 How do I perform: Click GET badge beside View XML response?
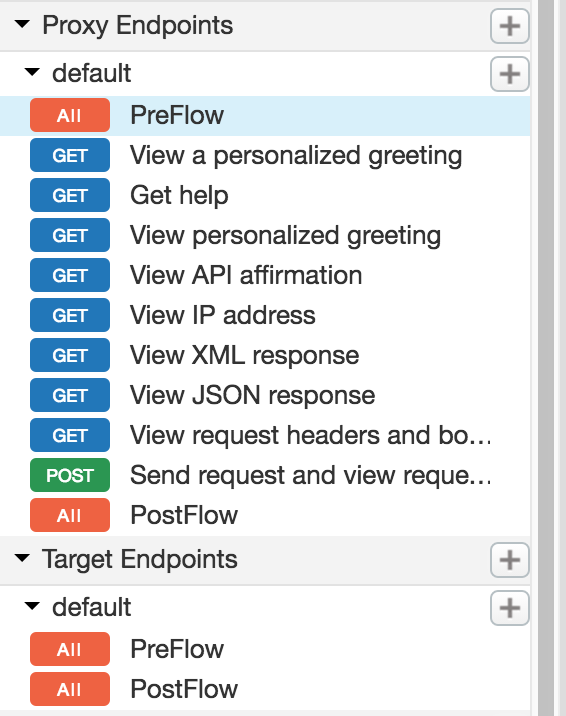click(x=70, y=355)
